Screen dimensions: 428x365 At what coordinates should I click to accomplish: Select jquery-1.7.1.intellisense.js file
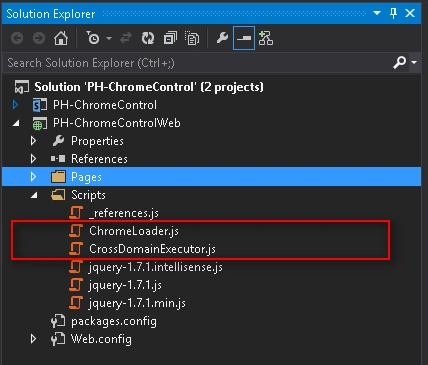[x=156, y=267]
